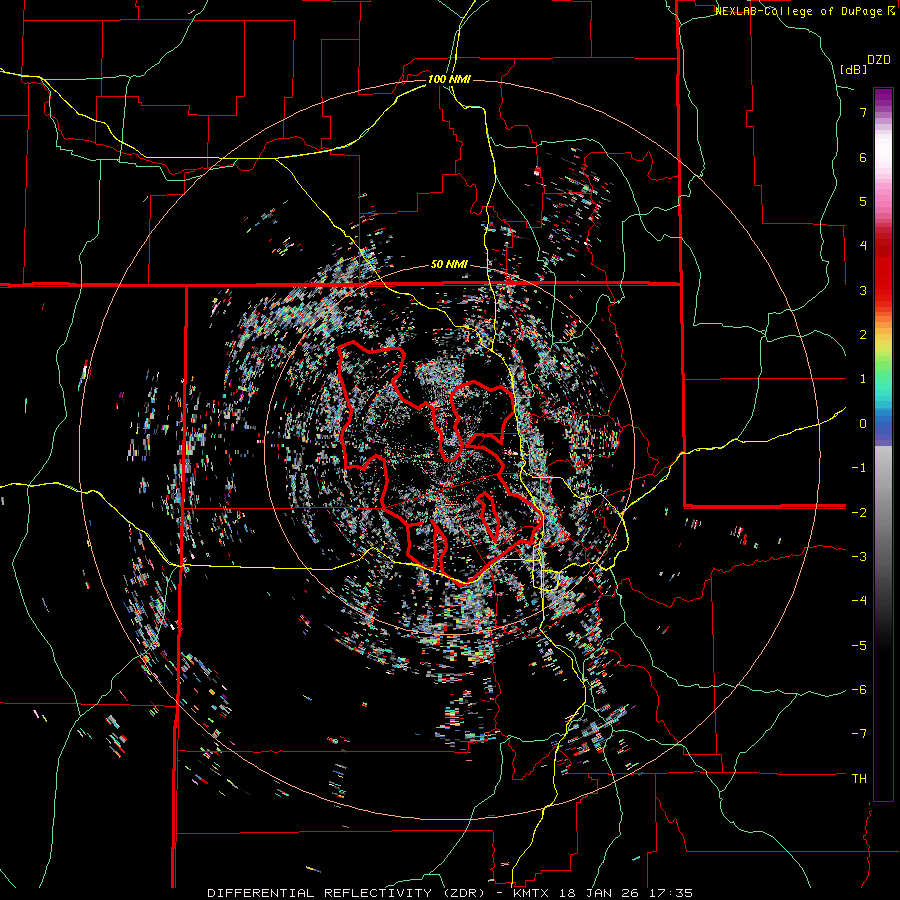This screenshot has width=900, height=900.
Task: Click the TH label on the color scale
Action: pos(859,779)
